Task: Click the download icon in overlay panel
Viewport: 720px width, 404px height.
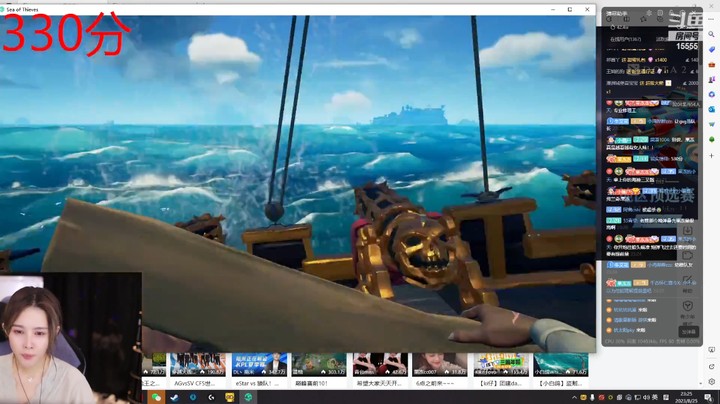Action: 687,231
